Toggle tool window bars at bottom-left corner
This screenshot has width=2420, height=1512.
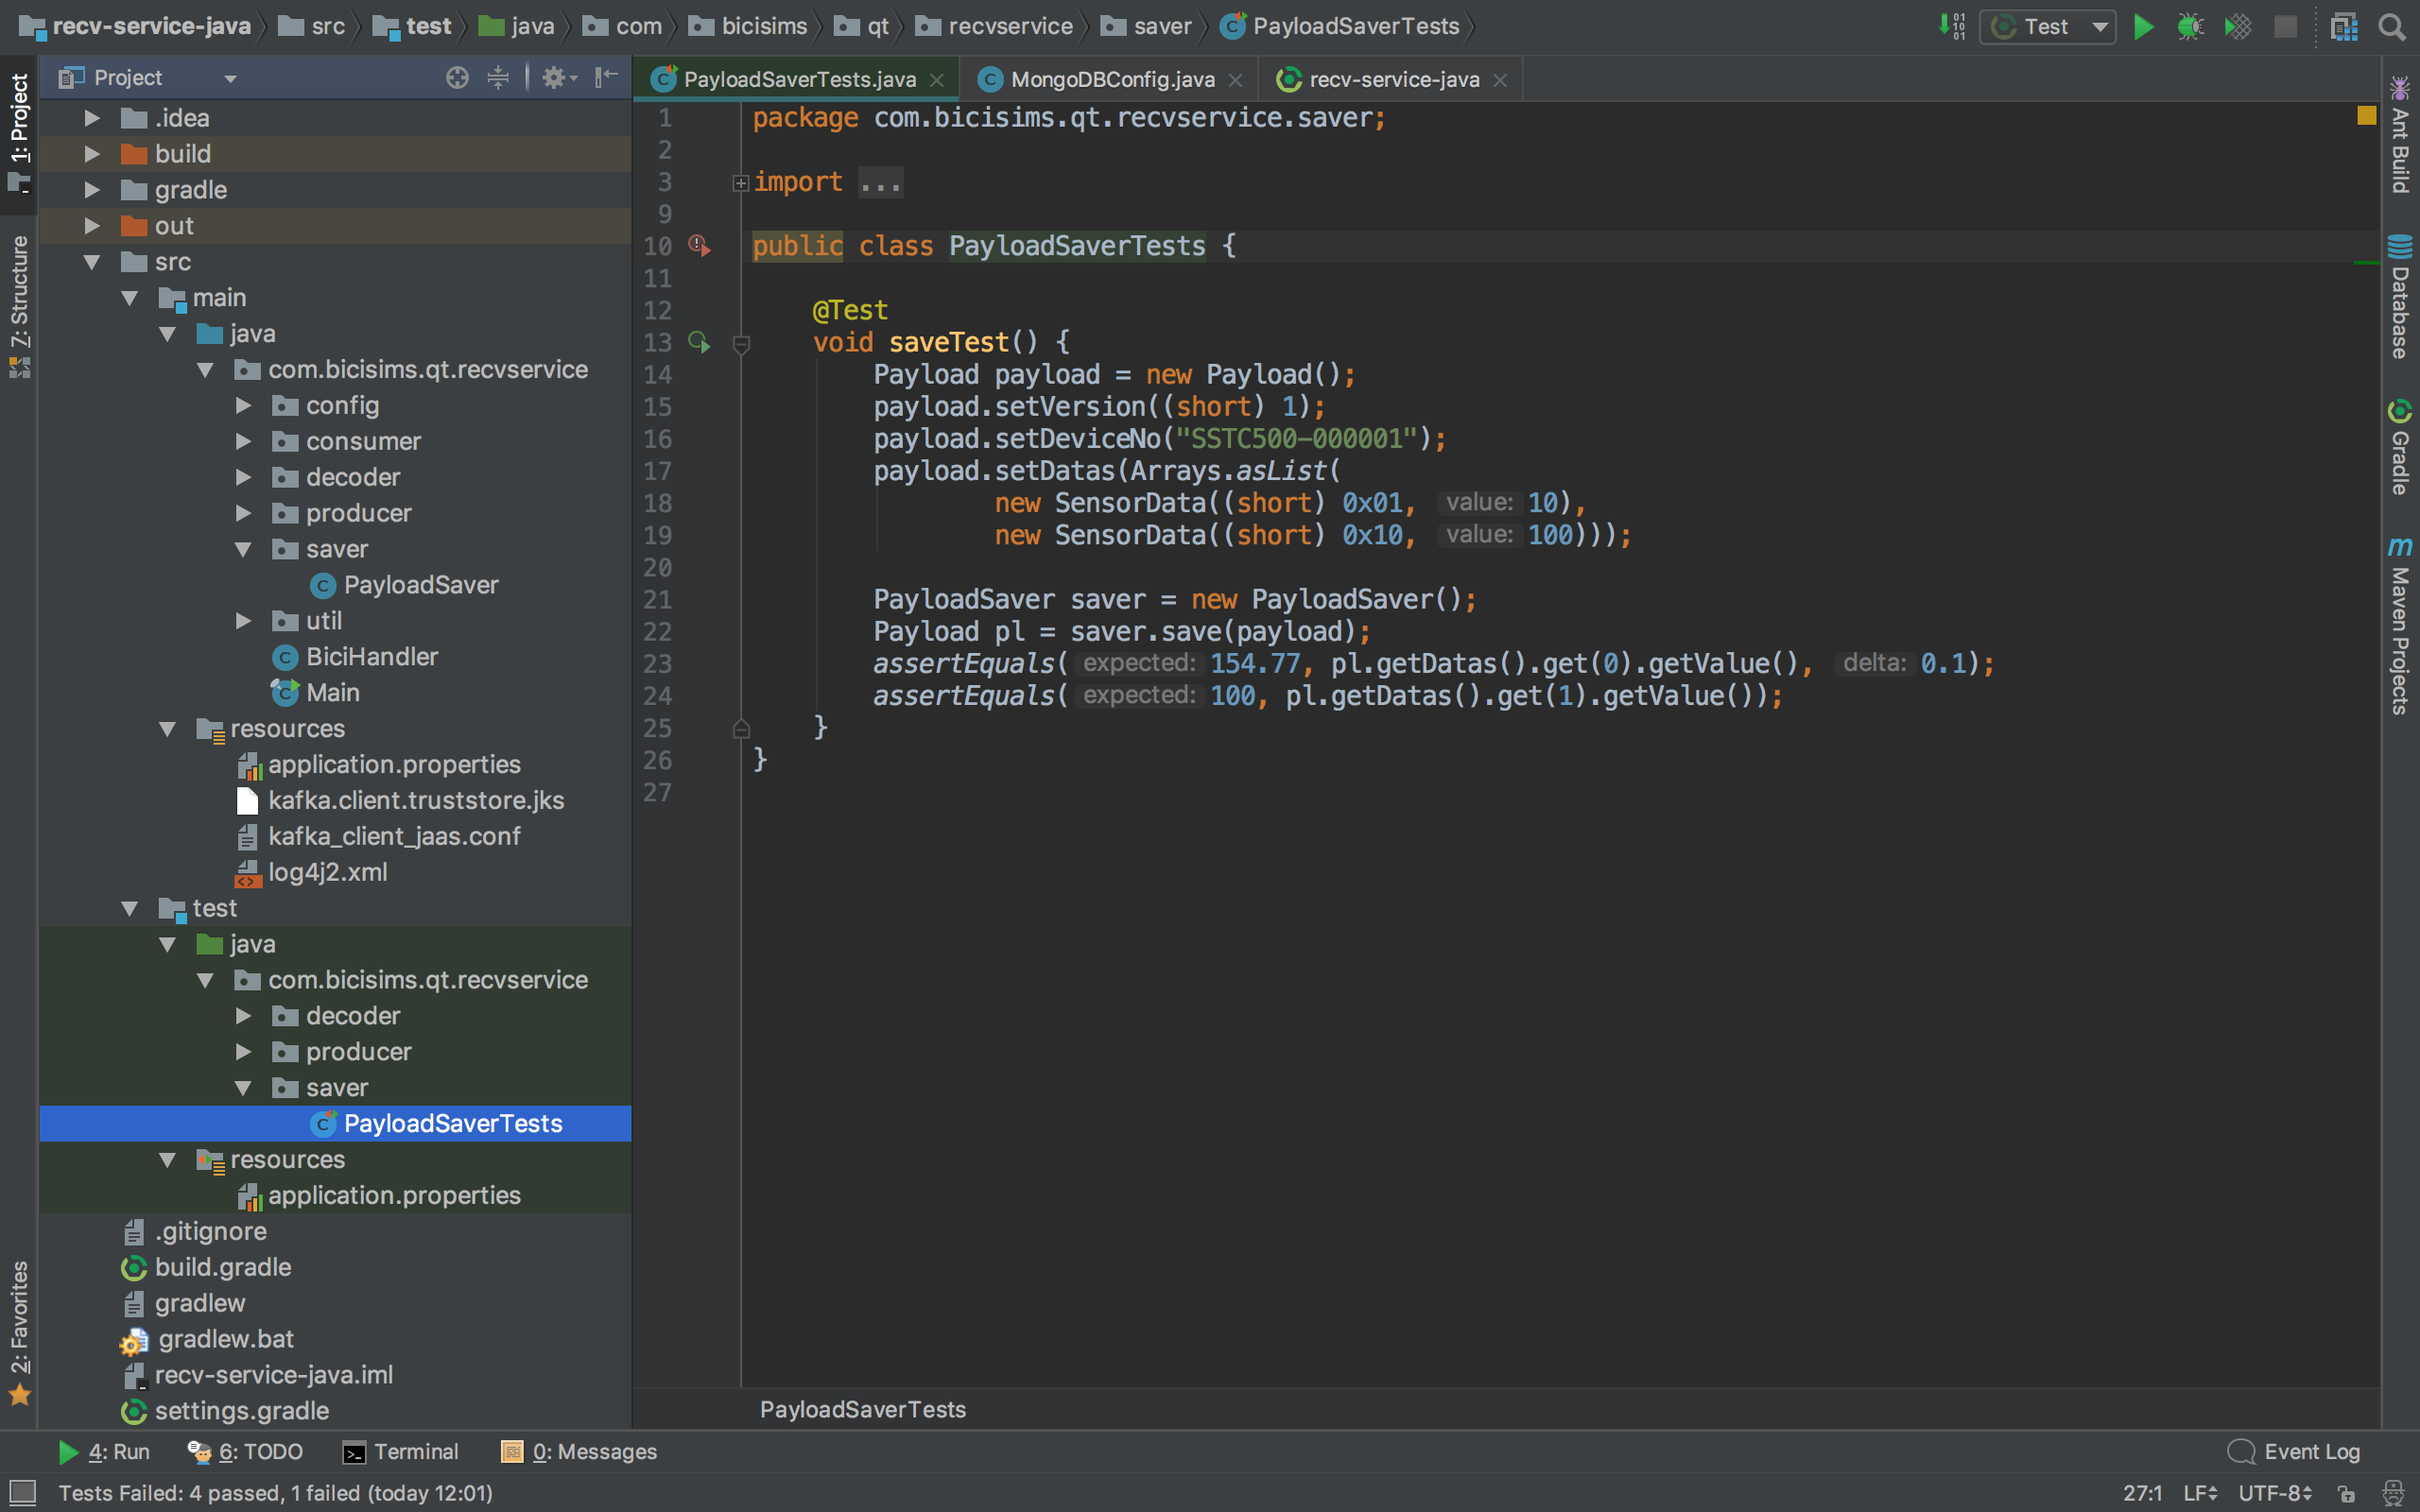coord(22,1493)
